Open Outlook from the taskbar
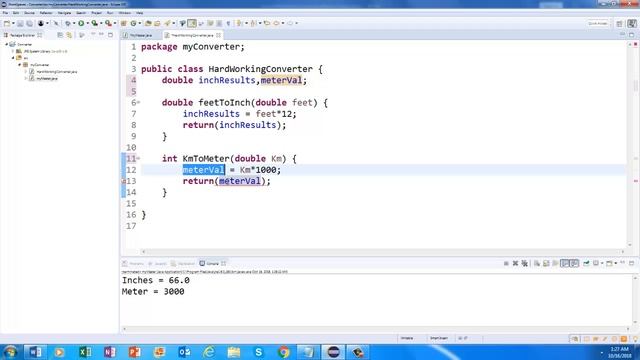The image size is (640, 360). tap(184, 352)
